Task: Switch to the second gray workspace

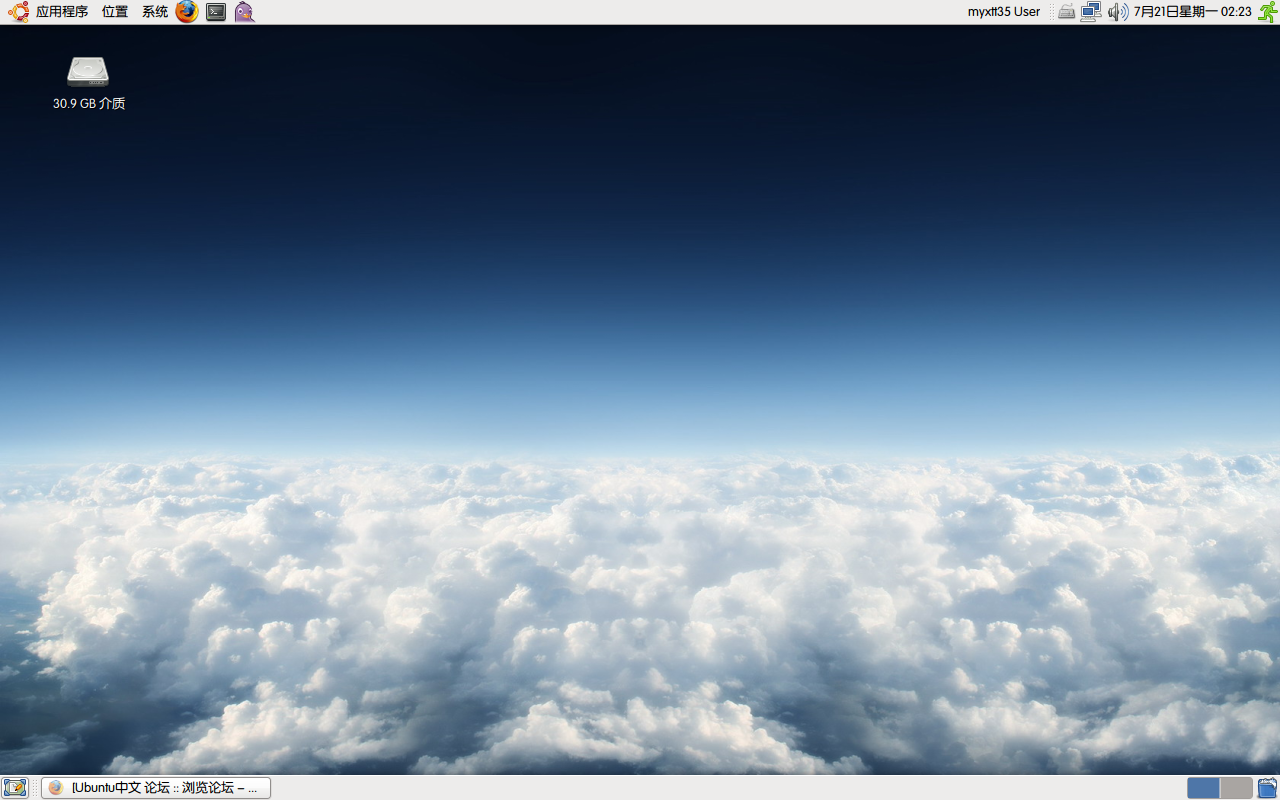Action: point(1237,788)
